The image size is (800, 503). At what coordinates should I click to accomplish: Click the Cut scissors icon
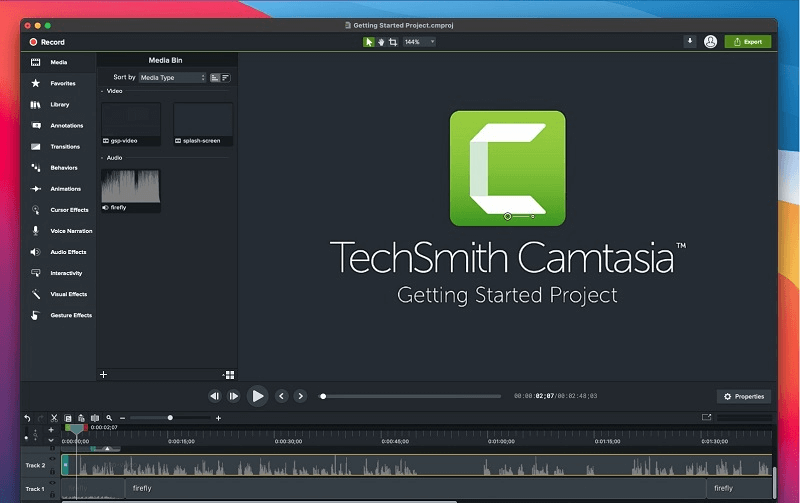tap(54, 418)
